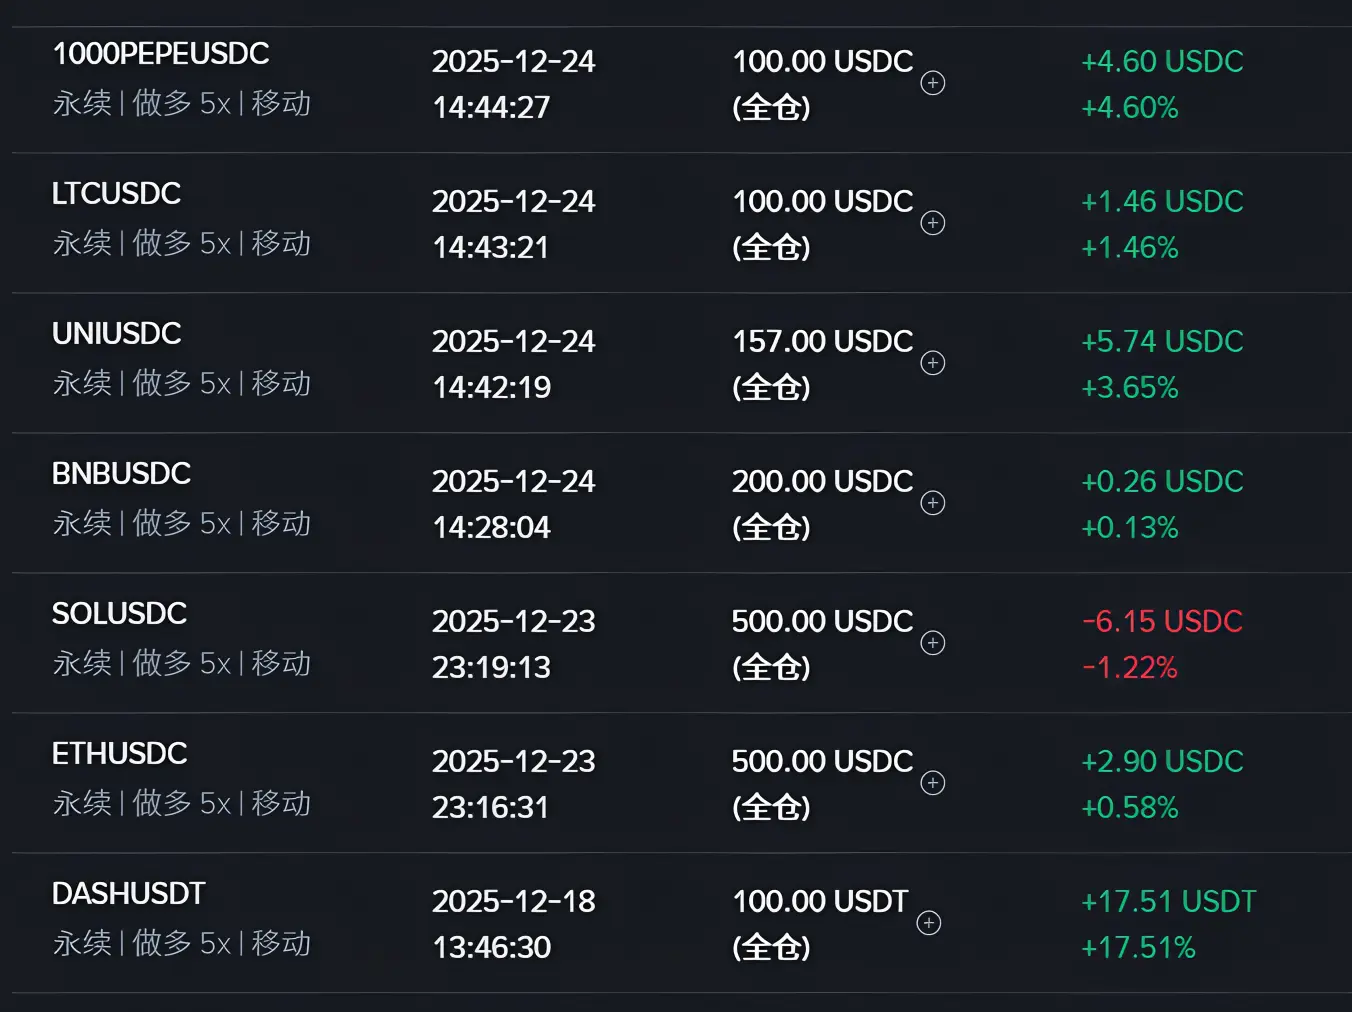Click the SOLUSDC symbol name

119,614
